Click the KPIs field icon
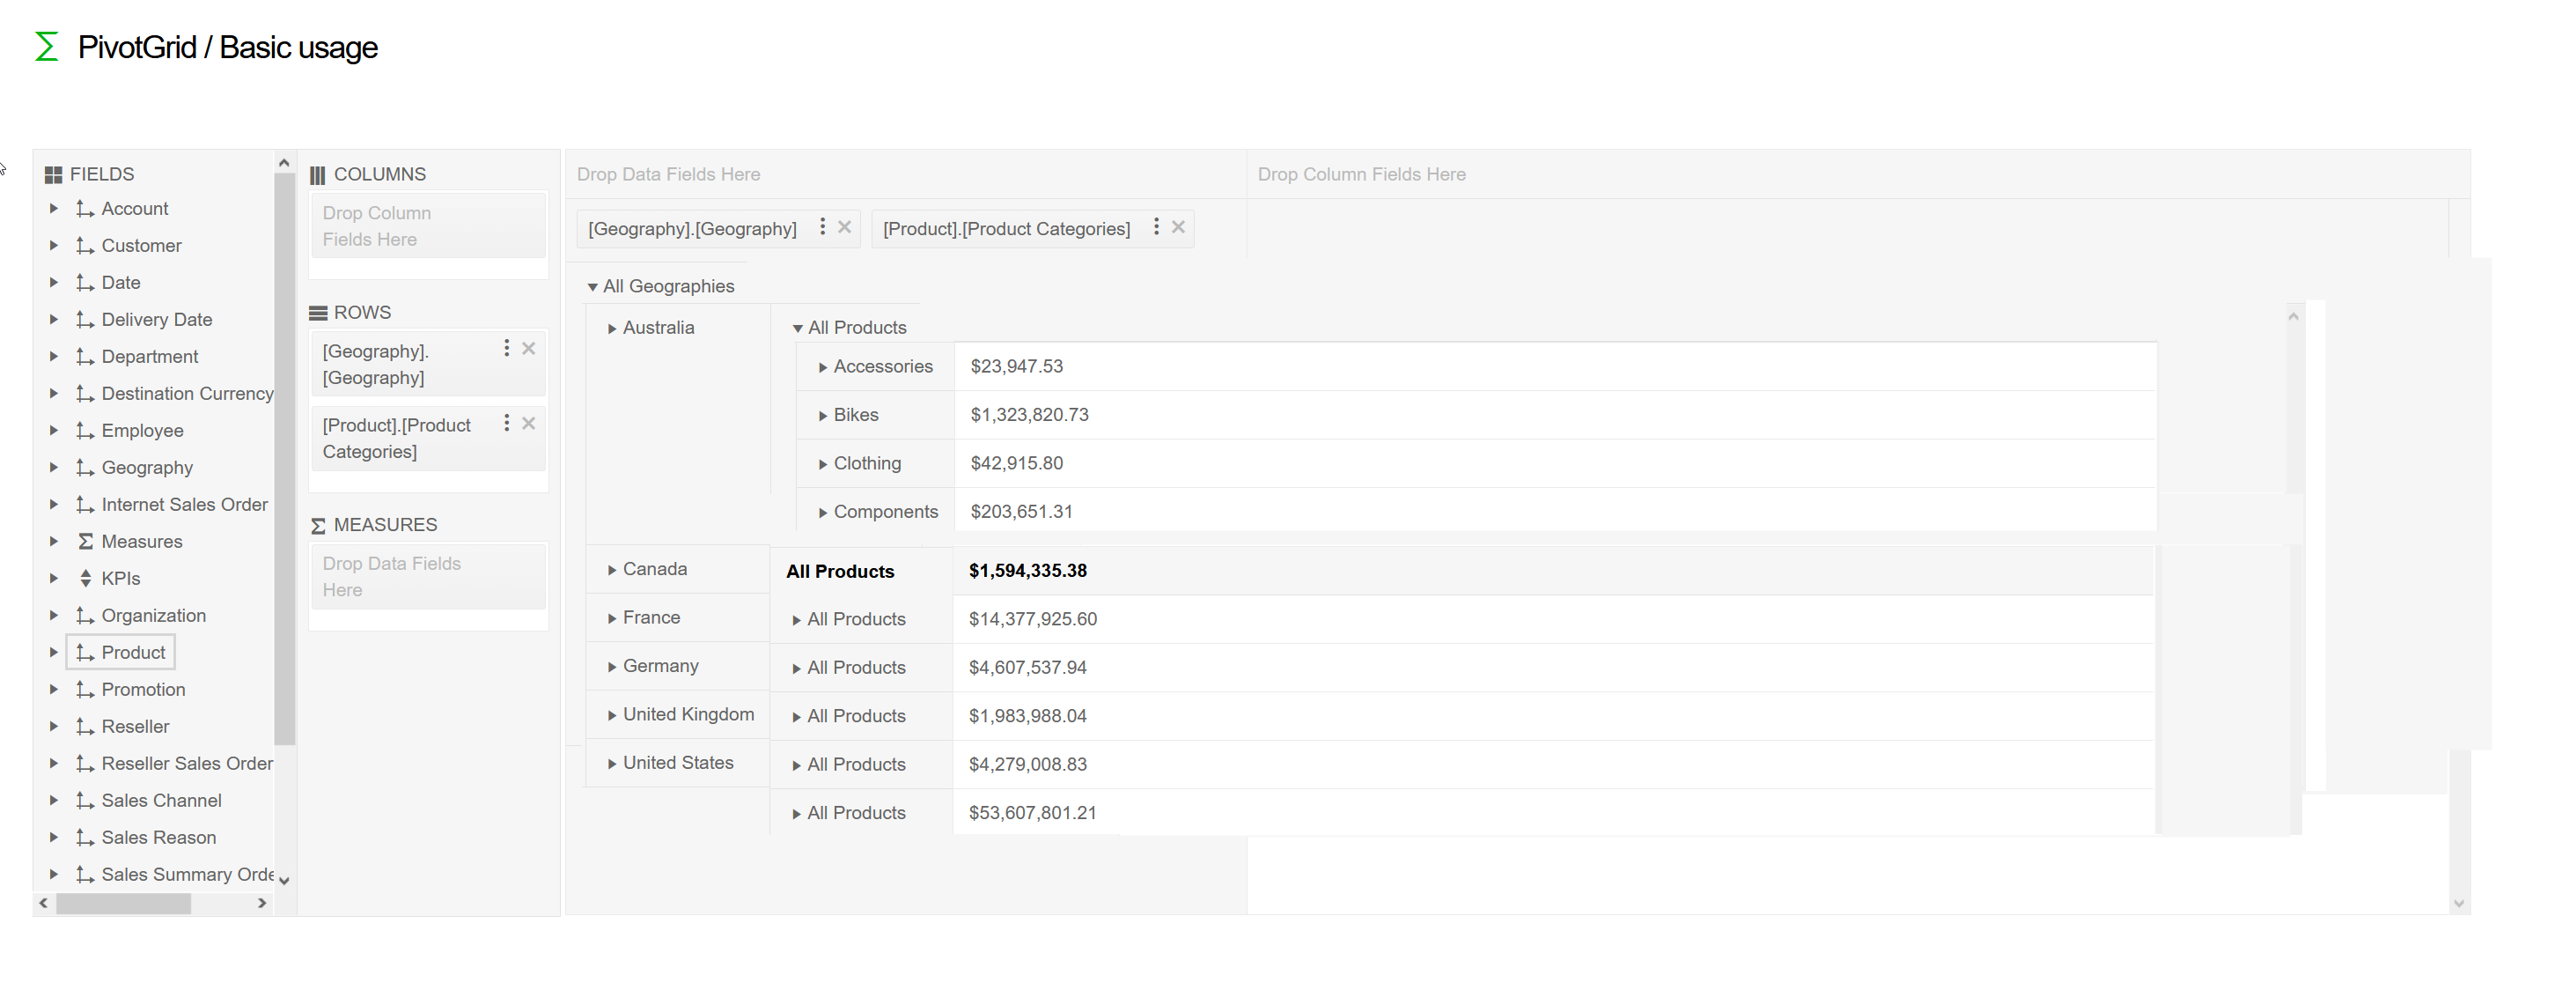This screenshot has width=2576, height=990. coord(85,578)
